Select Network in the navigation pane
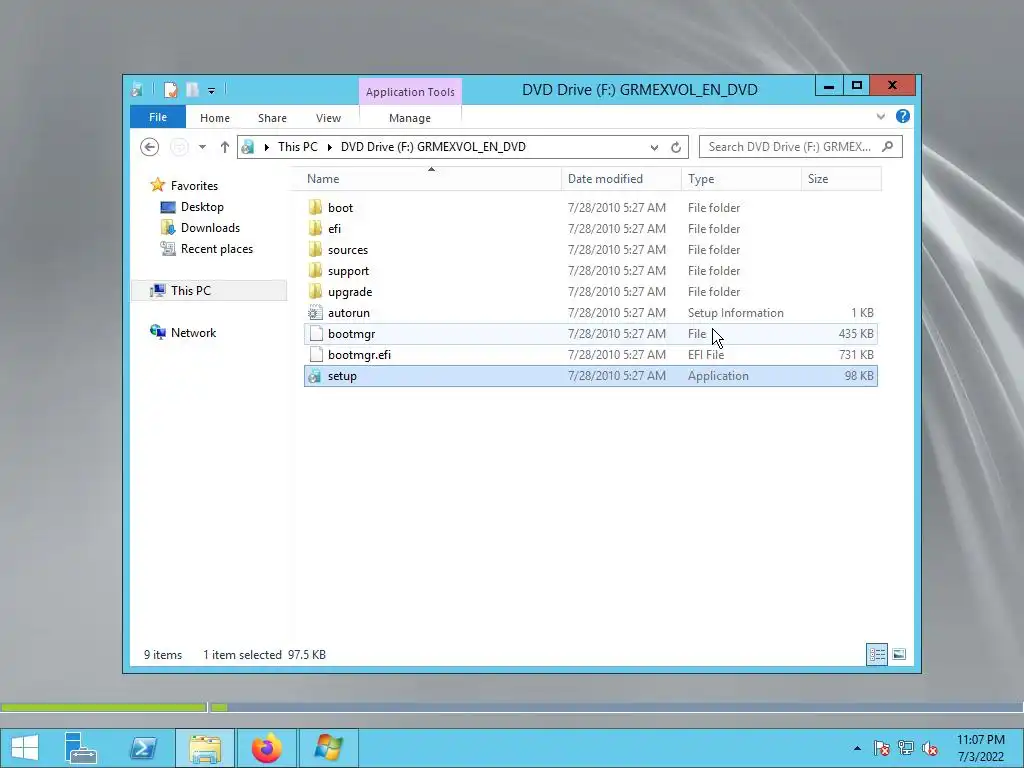 (193, 332)
